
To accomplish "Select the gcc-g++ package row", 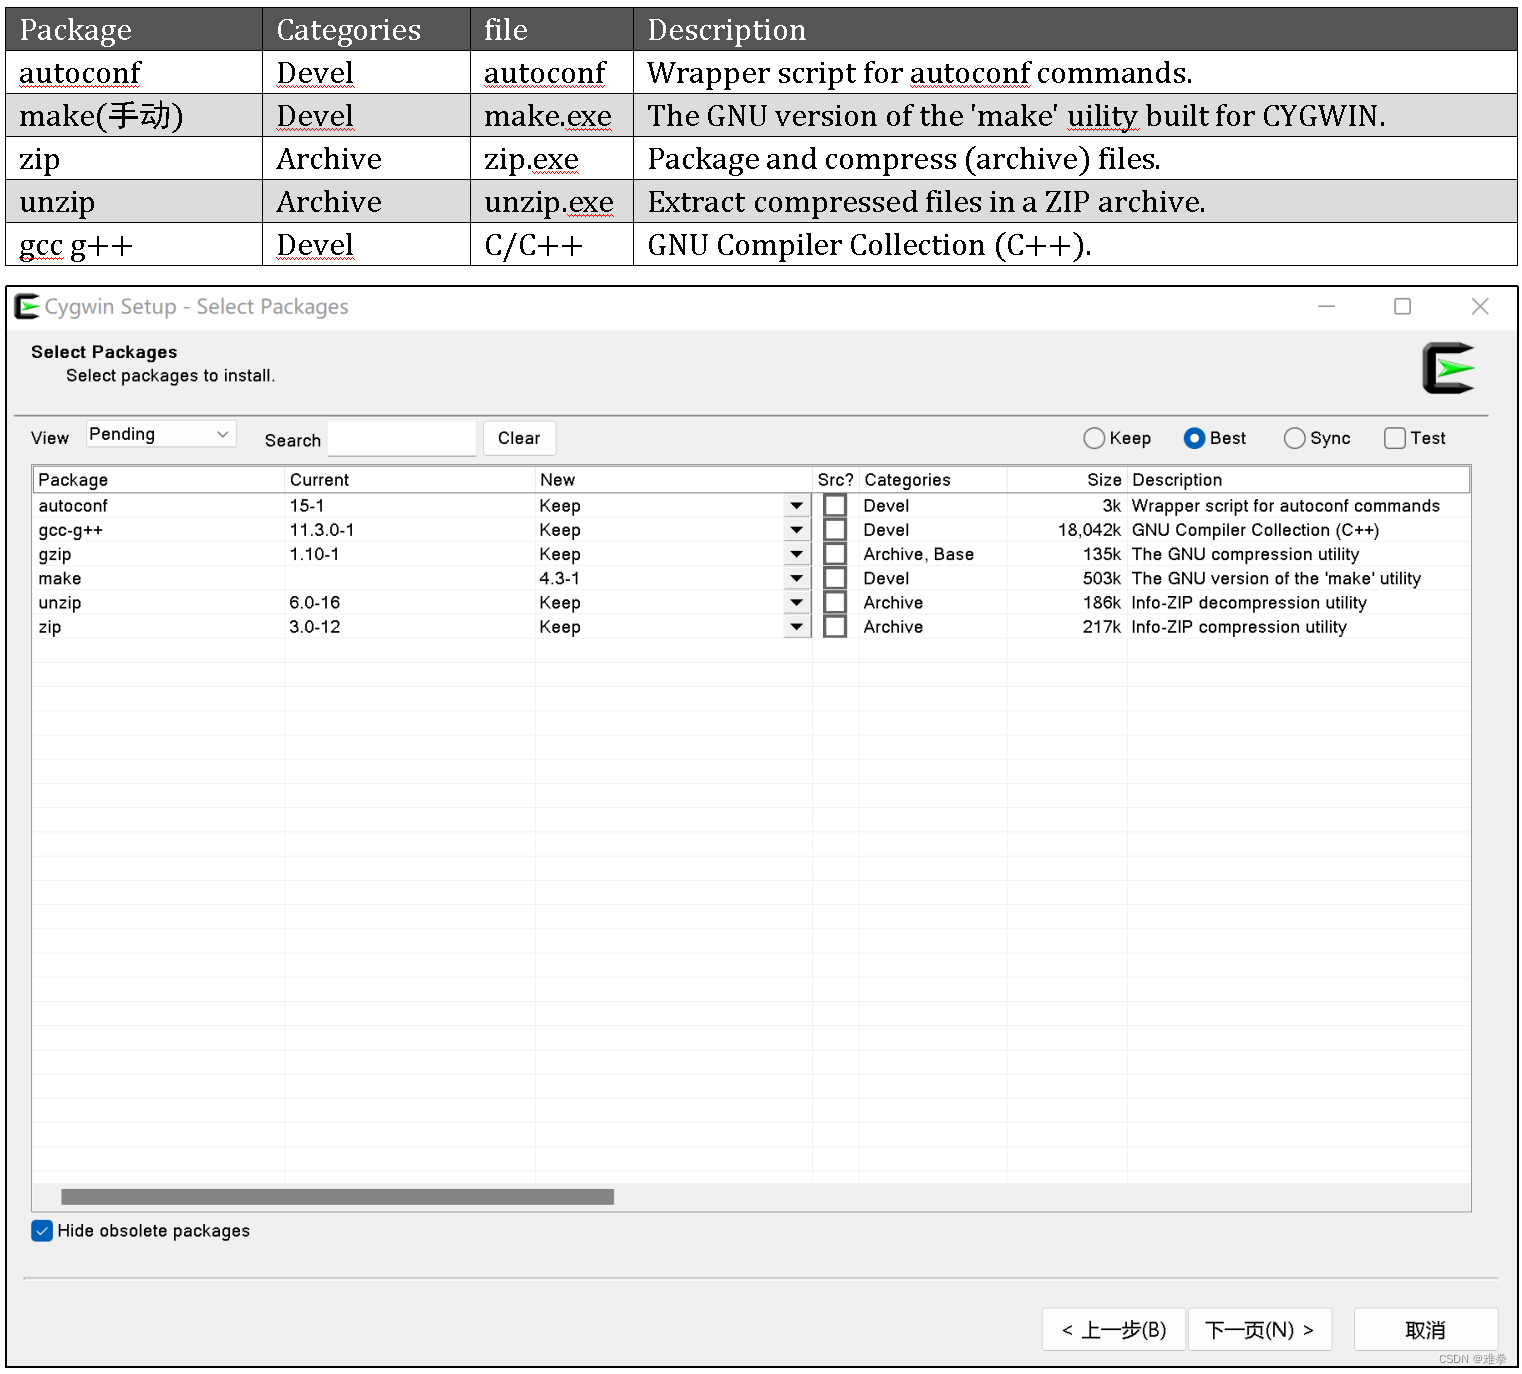I will 751,530.
